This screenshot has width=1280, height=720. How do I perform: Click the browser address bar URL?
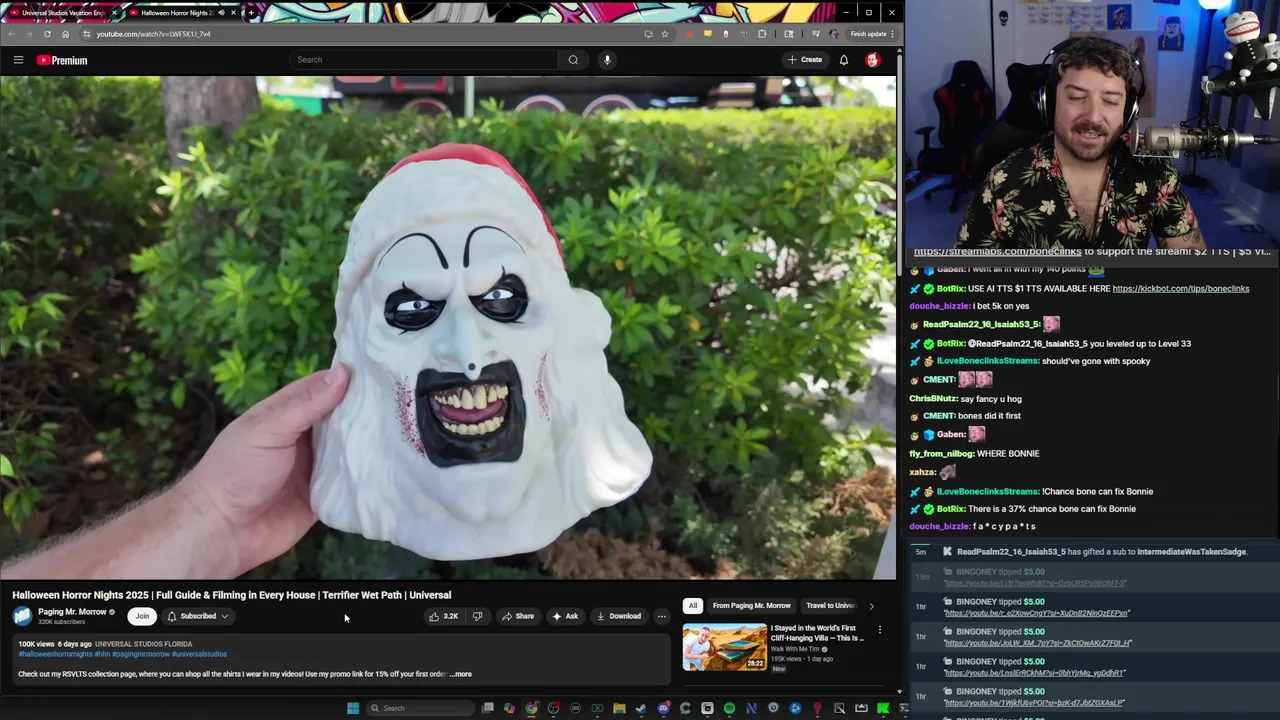[153, 34]
